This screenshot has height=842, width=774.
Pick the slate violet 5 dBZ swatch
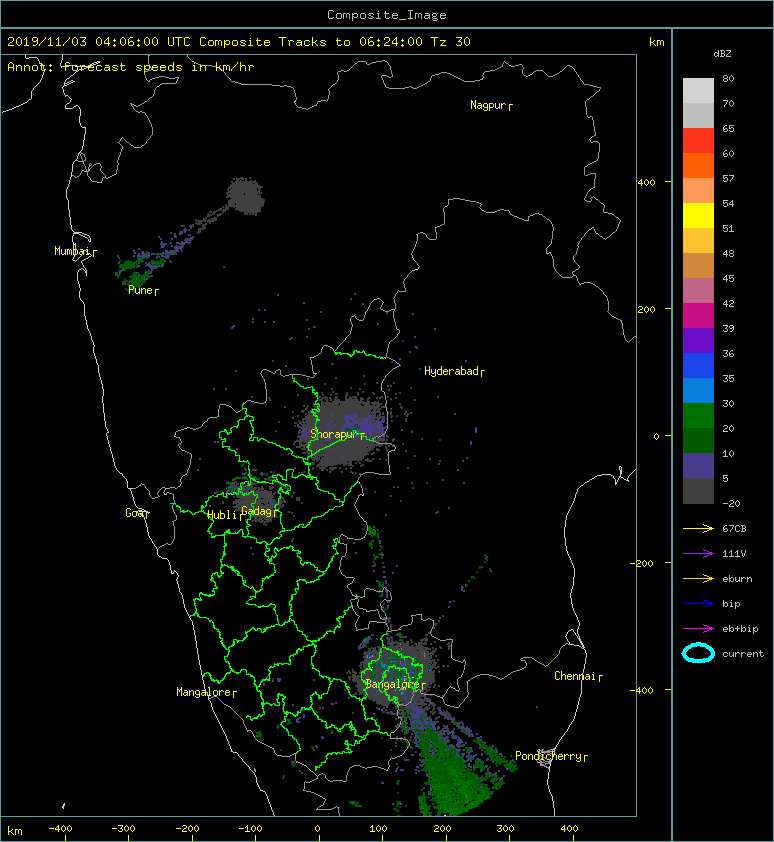click(x=698, y=465)
